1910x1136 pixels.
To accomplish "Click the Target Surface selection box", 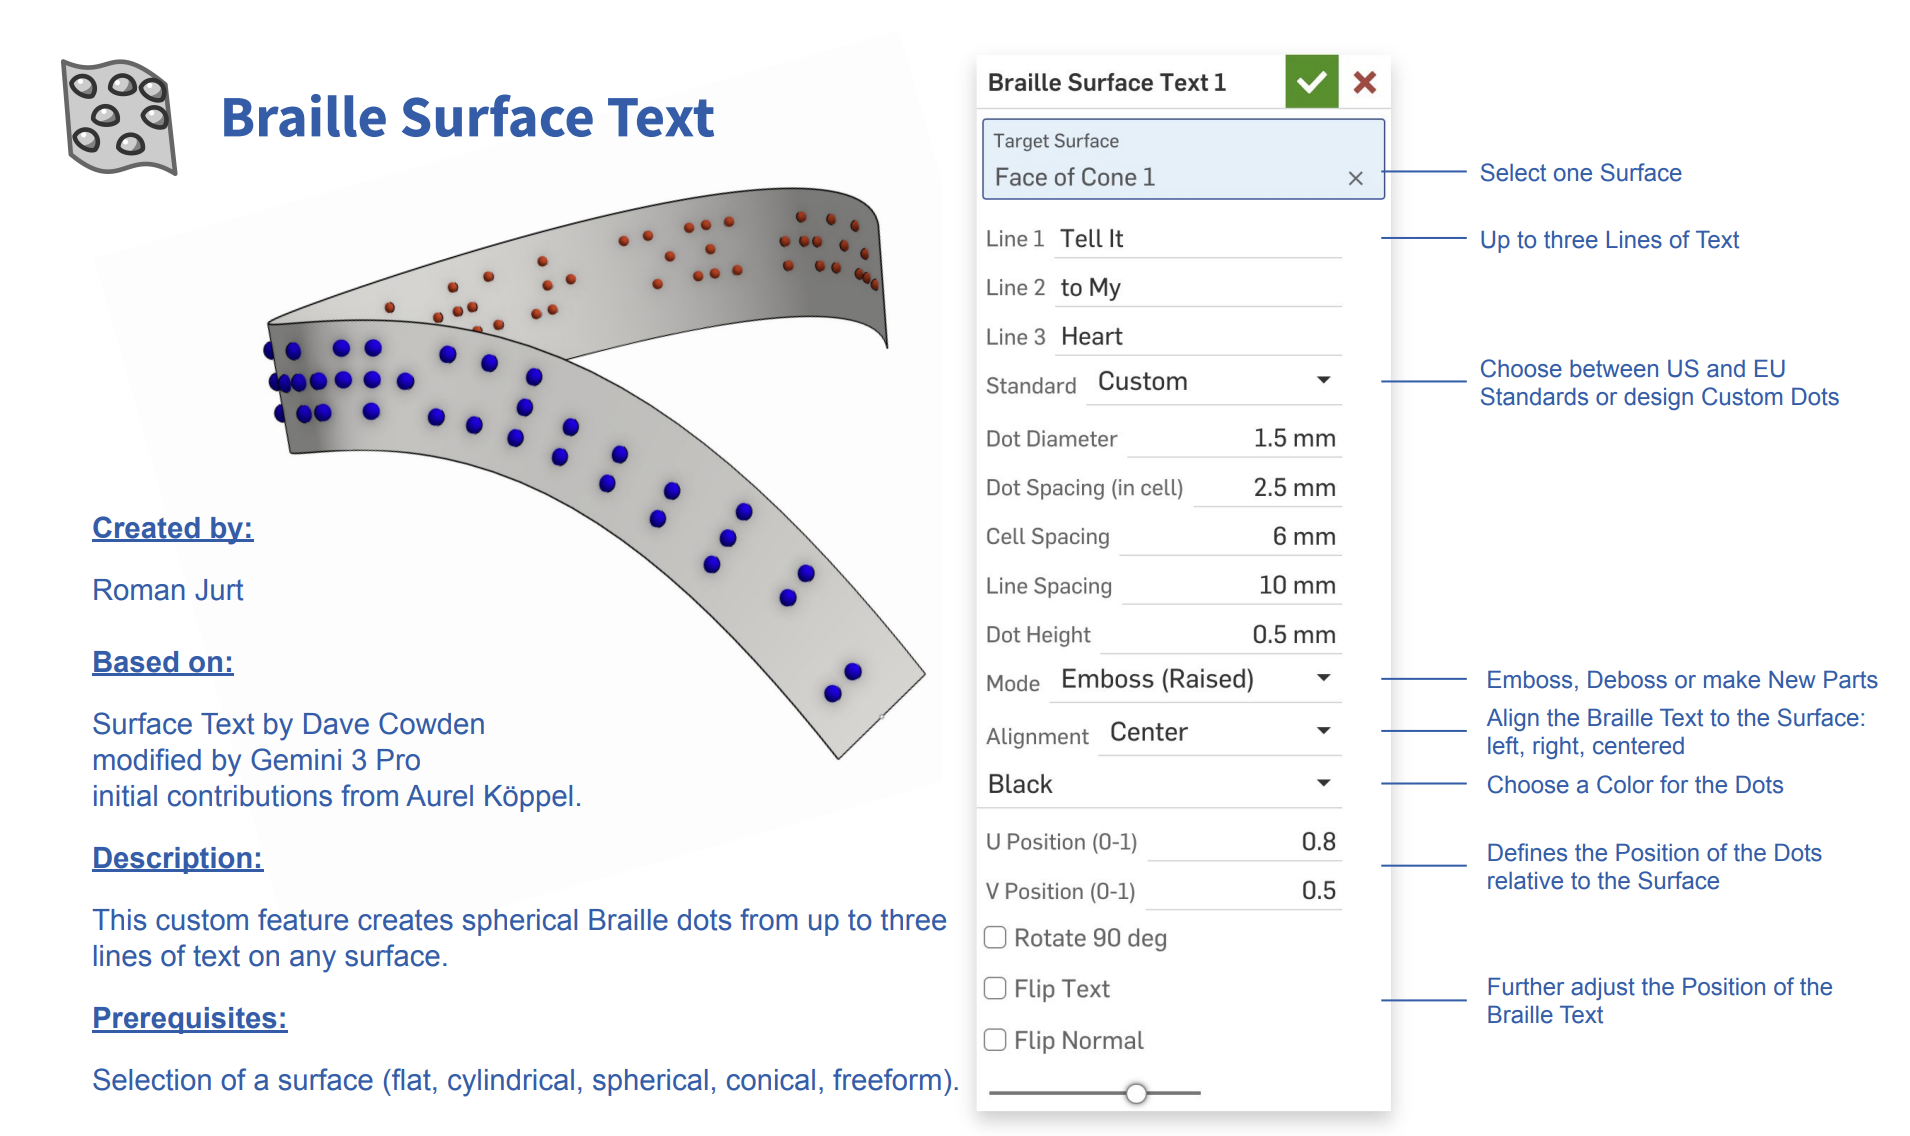I will (1183, 160).
